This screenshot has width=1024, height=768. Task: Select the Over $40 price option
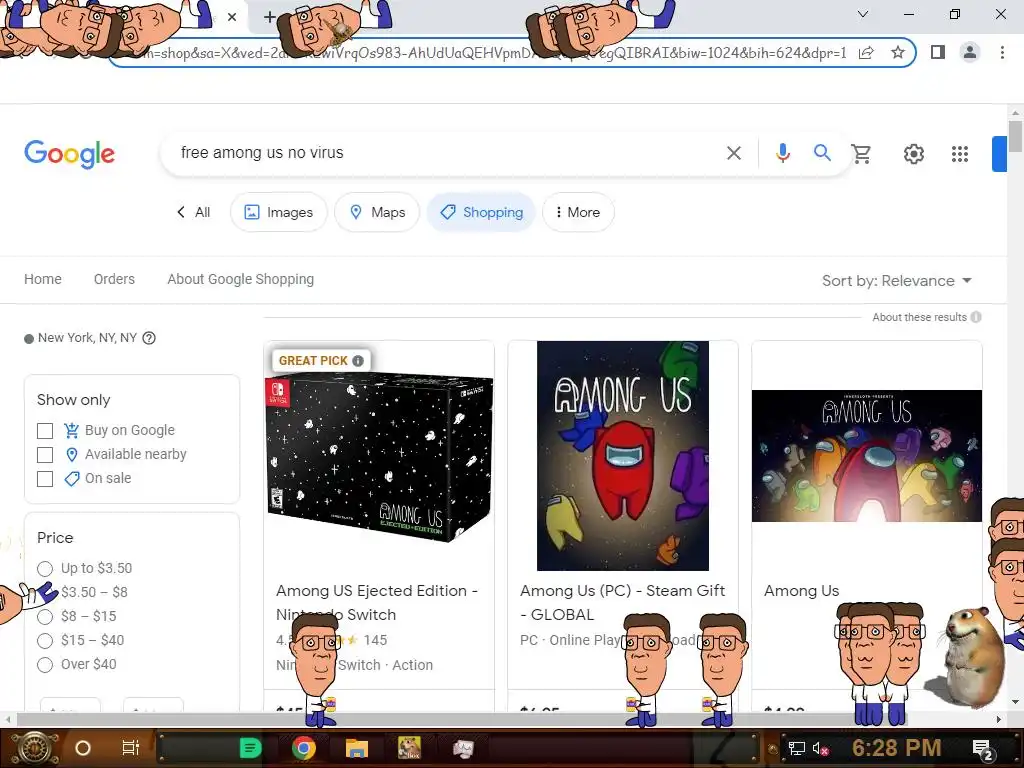point(45,665)
